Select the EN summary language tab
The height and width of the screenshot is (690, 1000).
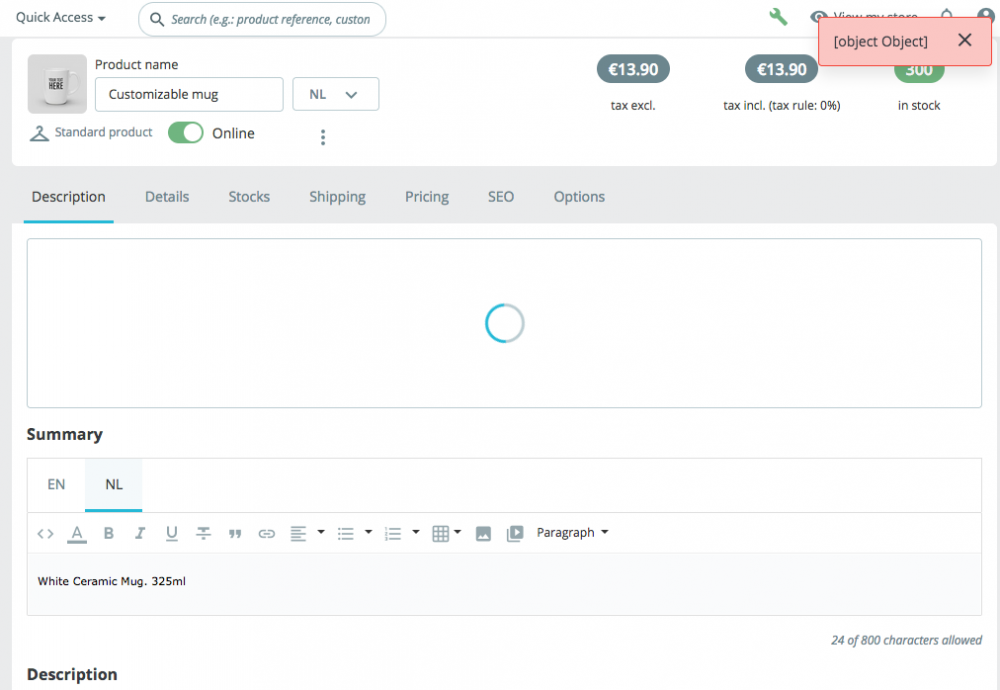coord(56,485)
